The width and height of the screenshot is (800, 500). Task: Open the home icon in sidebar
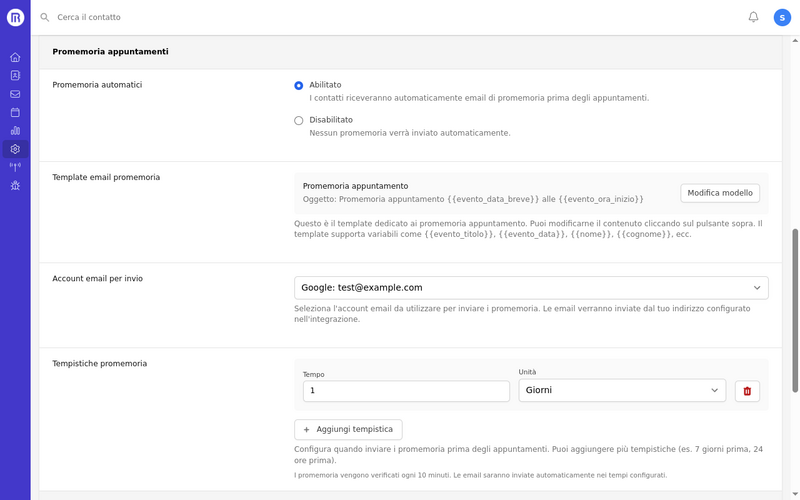(15, 57)
